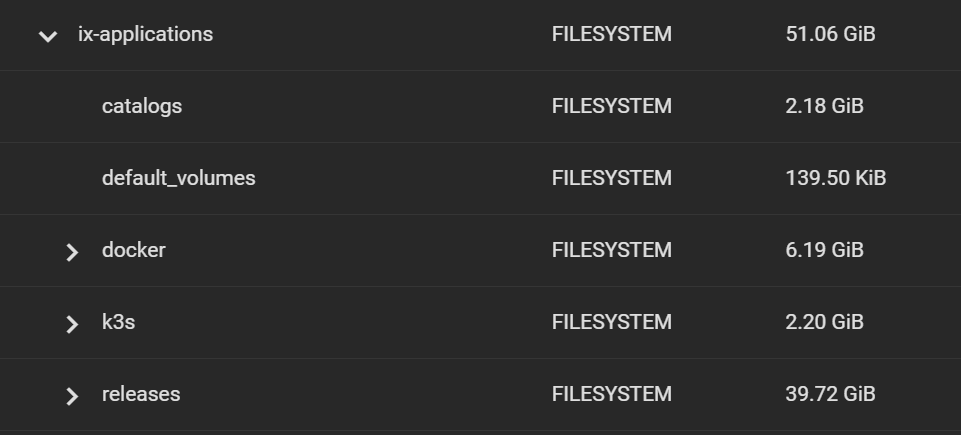
Task: Click the 2.18 GiB catalogs size
Action: [824, 106]
